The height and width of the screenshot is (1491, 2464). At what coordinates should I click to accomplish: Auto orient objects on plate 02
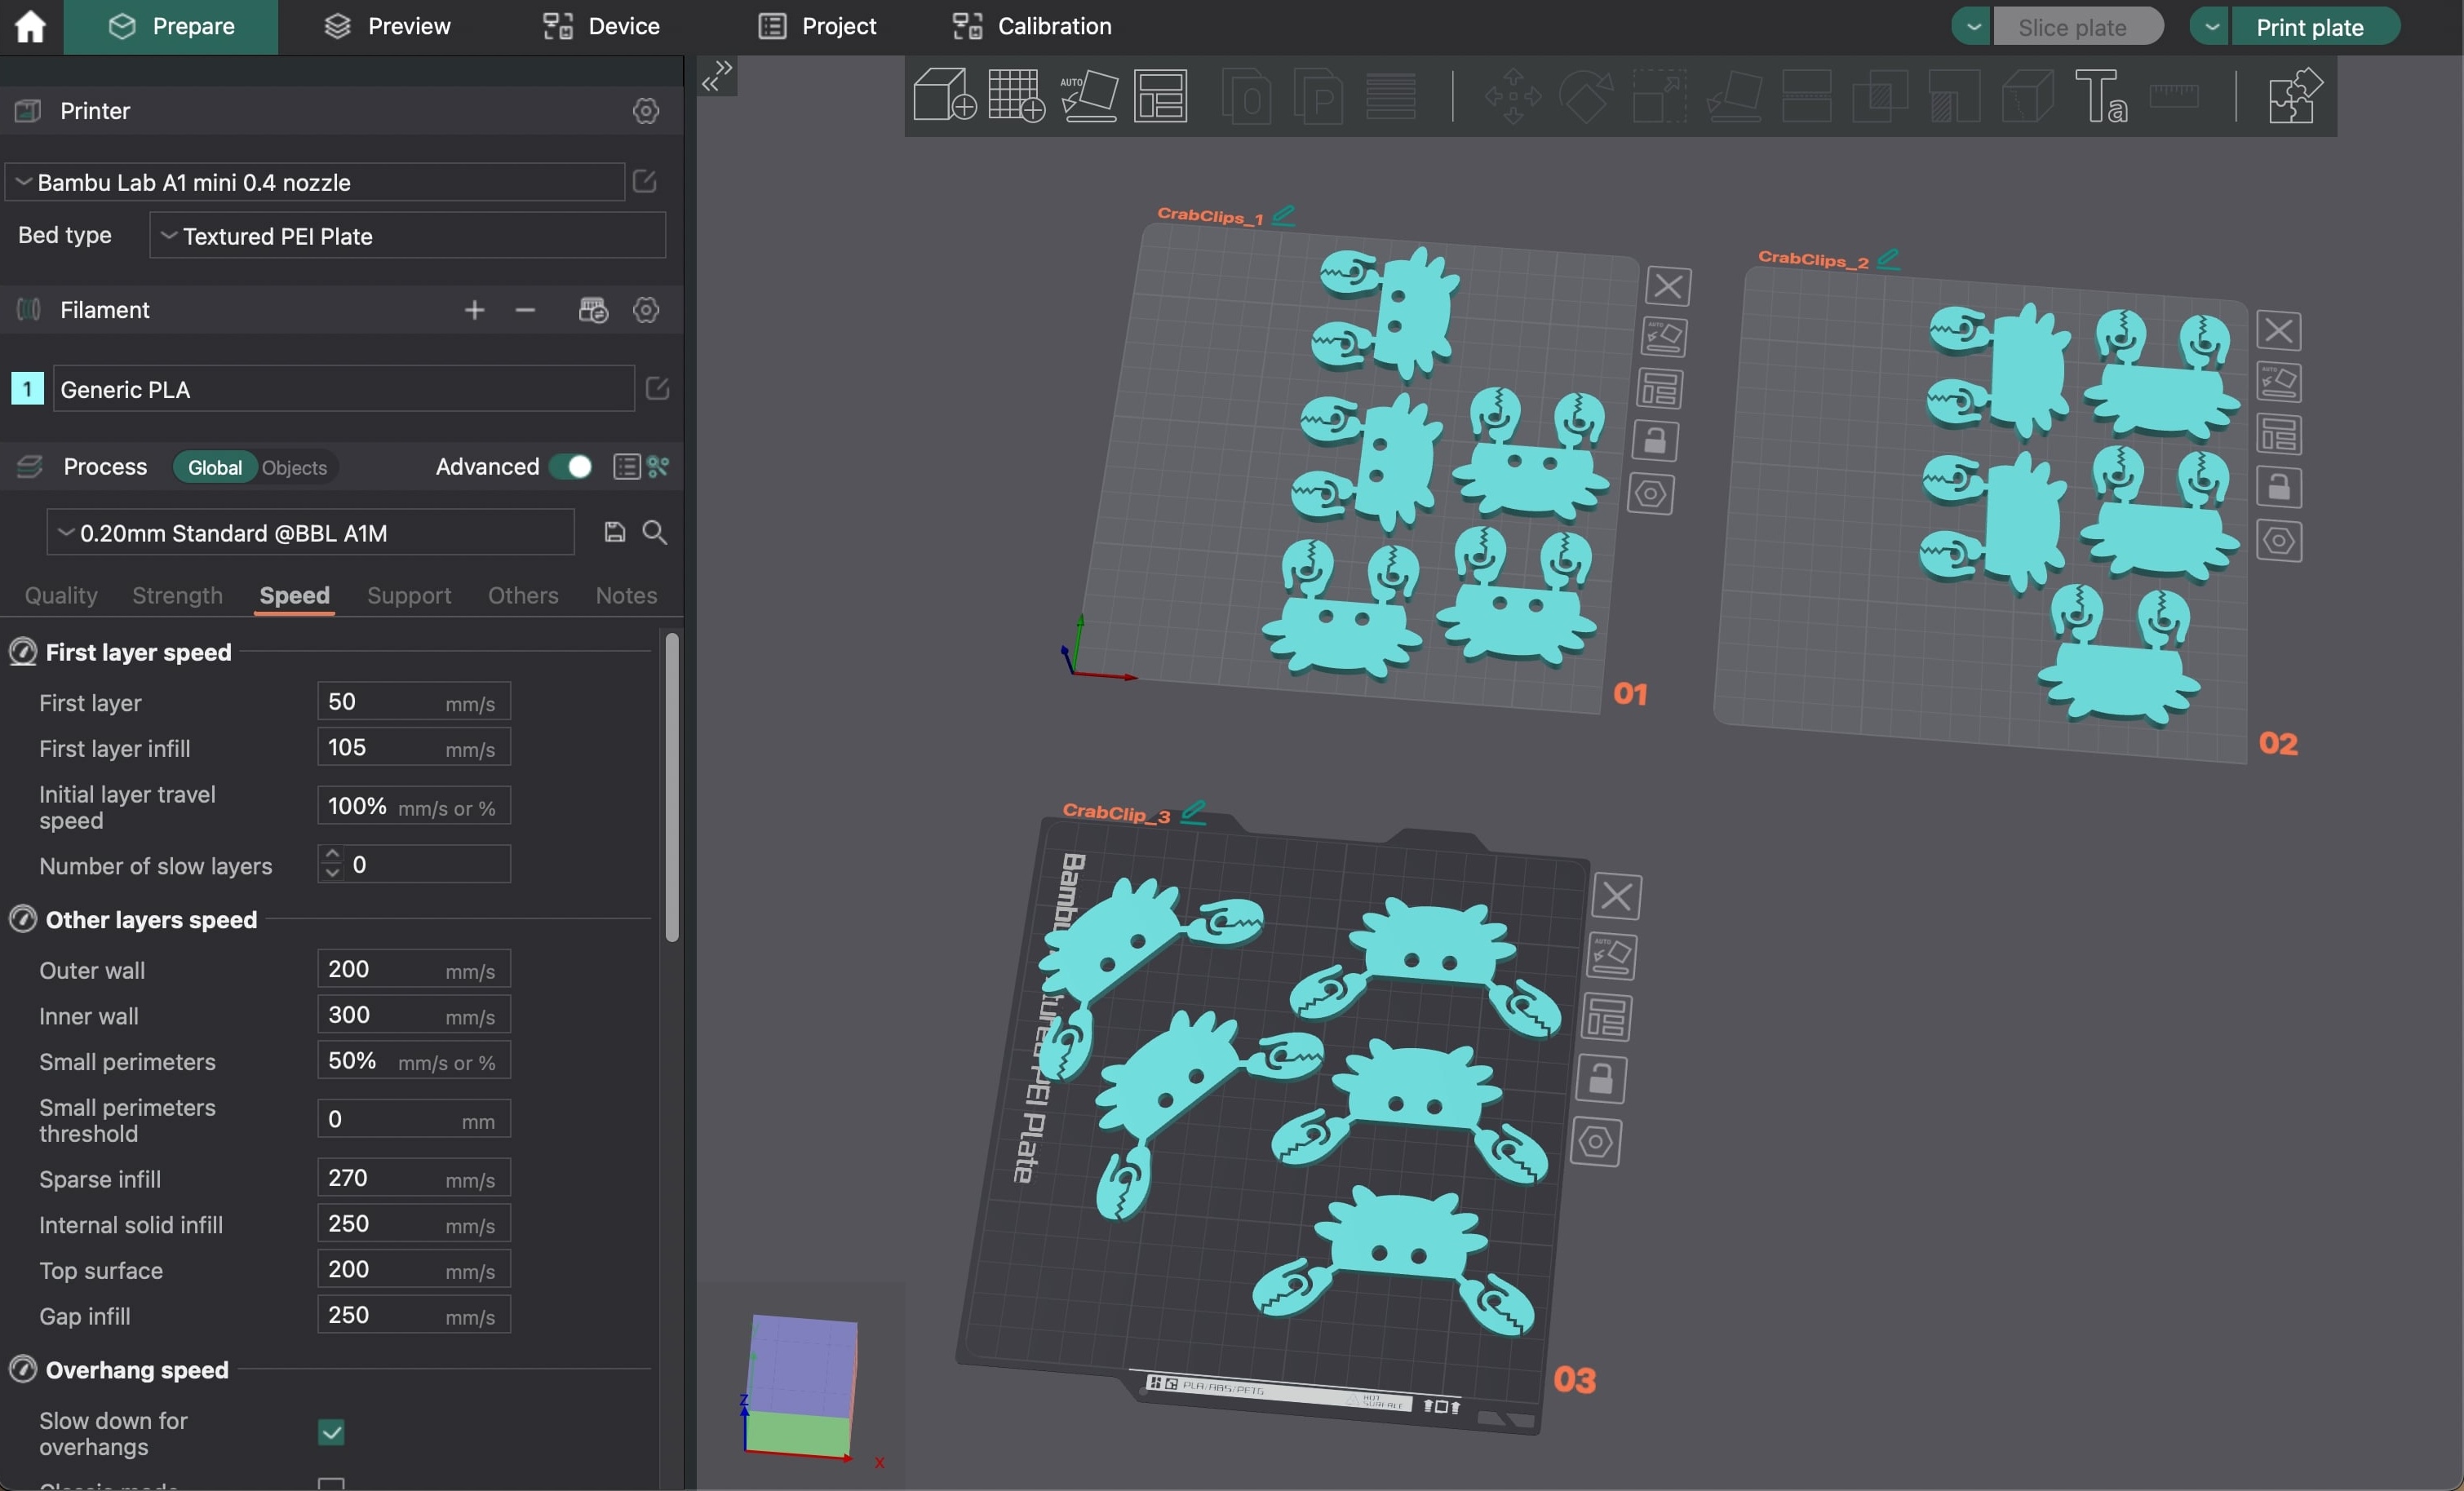2279,383
